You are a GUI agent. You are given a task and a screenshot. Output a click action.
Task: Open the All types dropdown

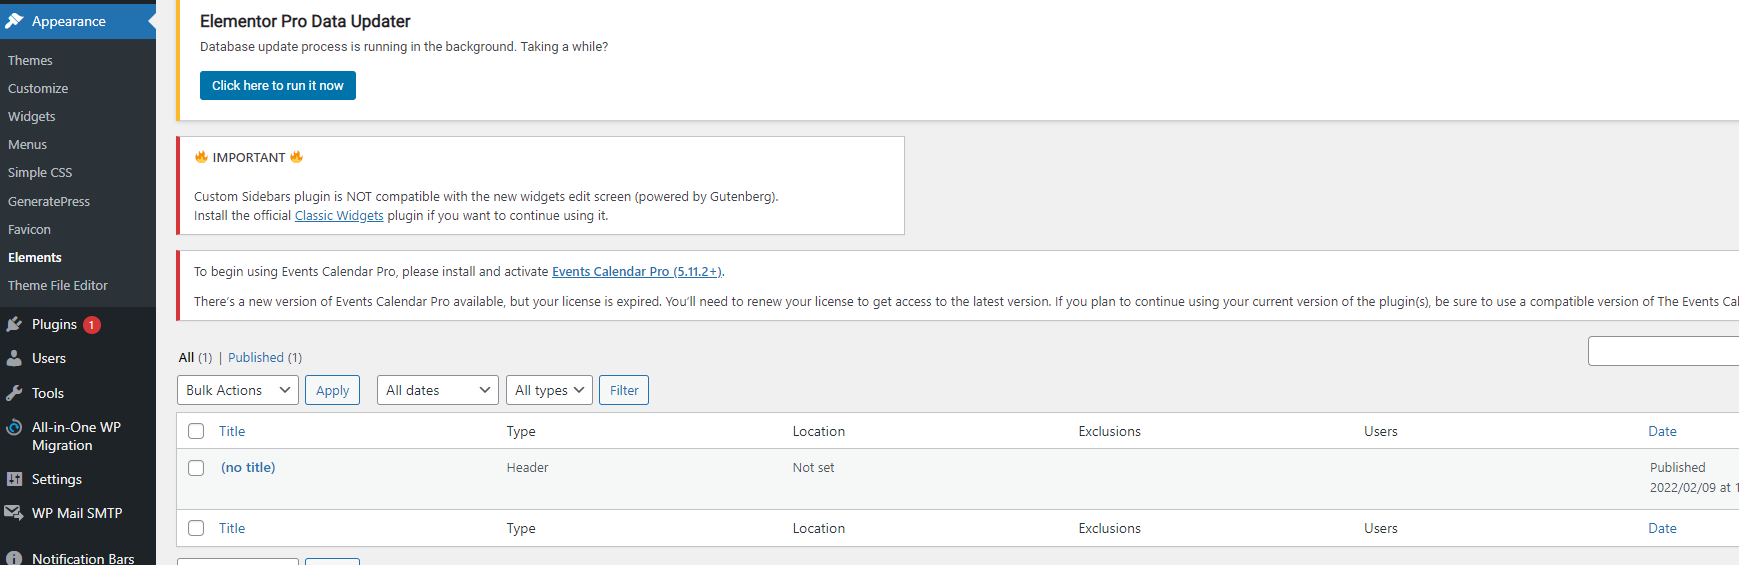pyautogui.click(x=549, y=390)
